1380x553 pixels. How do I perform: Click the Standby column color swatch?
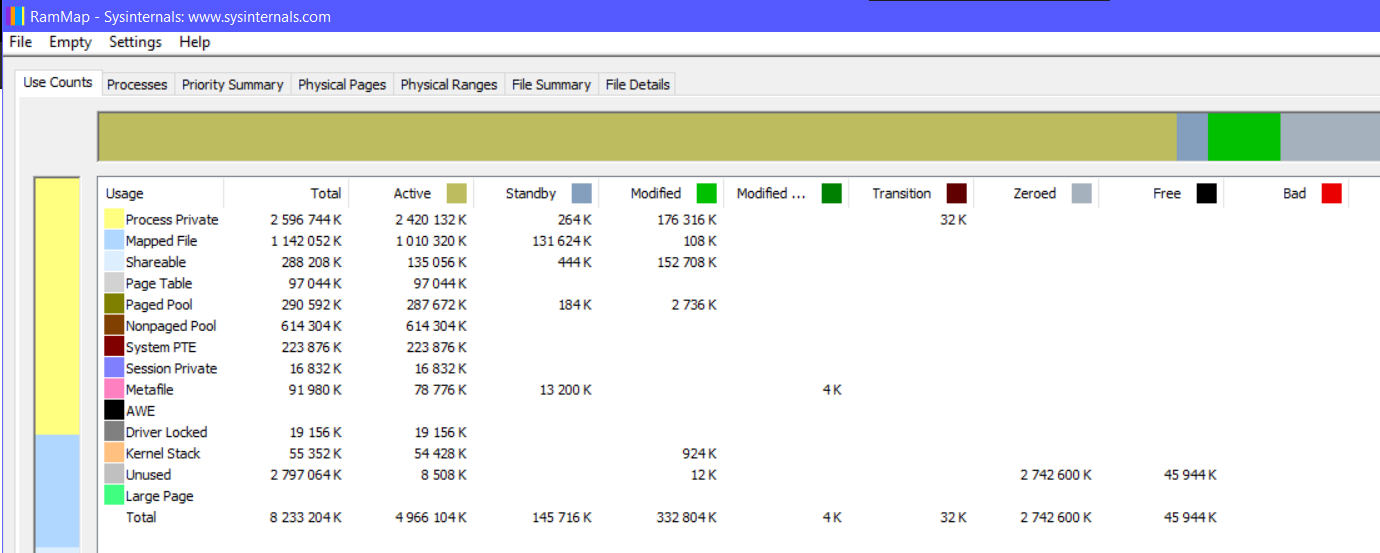[582, 193]
